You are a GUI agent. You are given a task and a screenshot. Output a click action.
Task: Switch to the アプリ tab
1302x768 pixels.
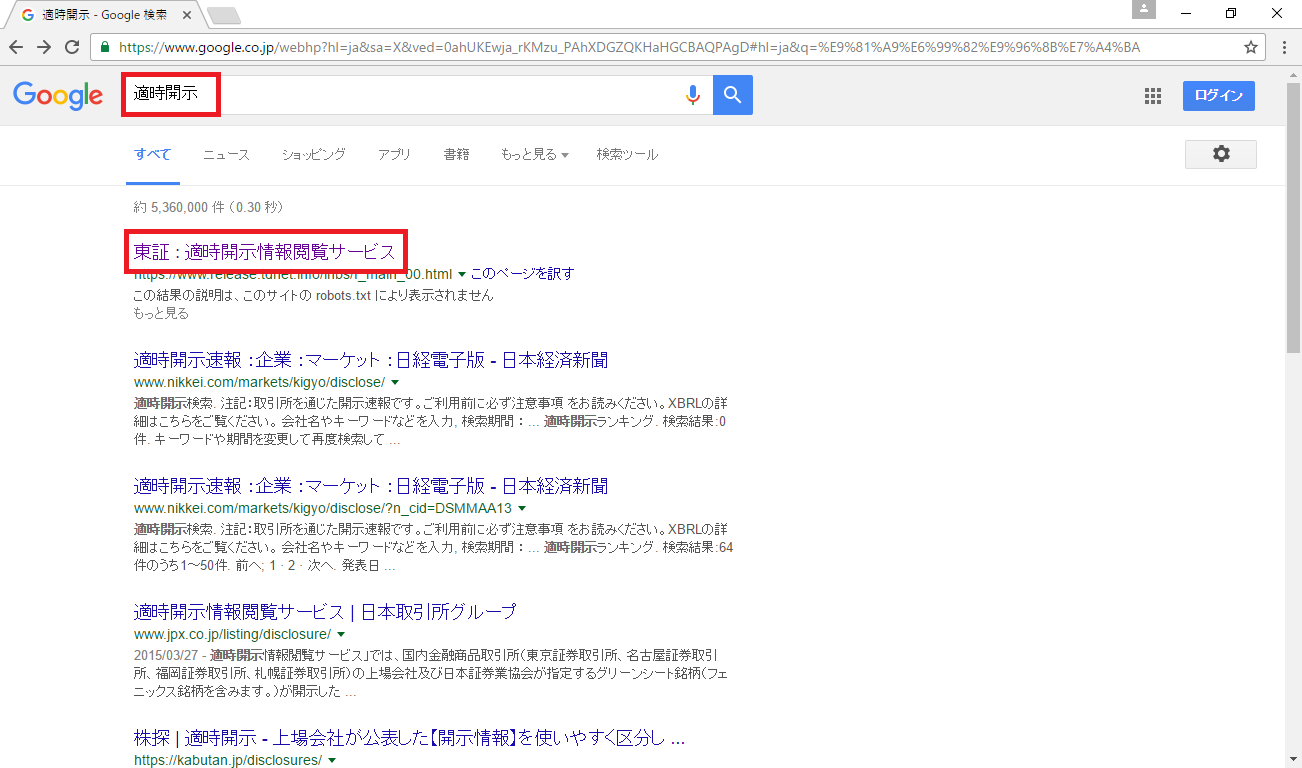point(394,154)
